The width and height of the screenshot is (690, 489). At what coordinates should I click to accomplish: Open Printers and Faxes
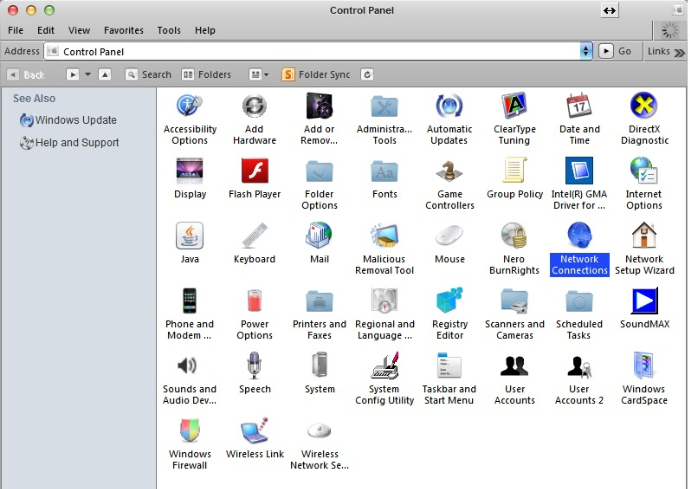pos(319,314)
